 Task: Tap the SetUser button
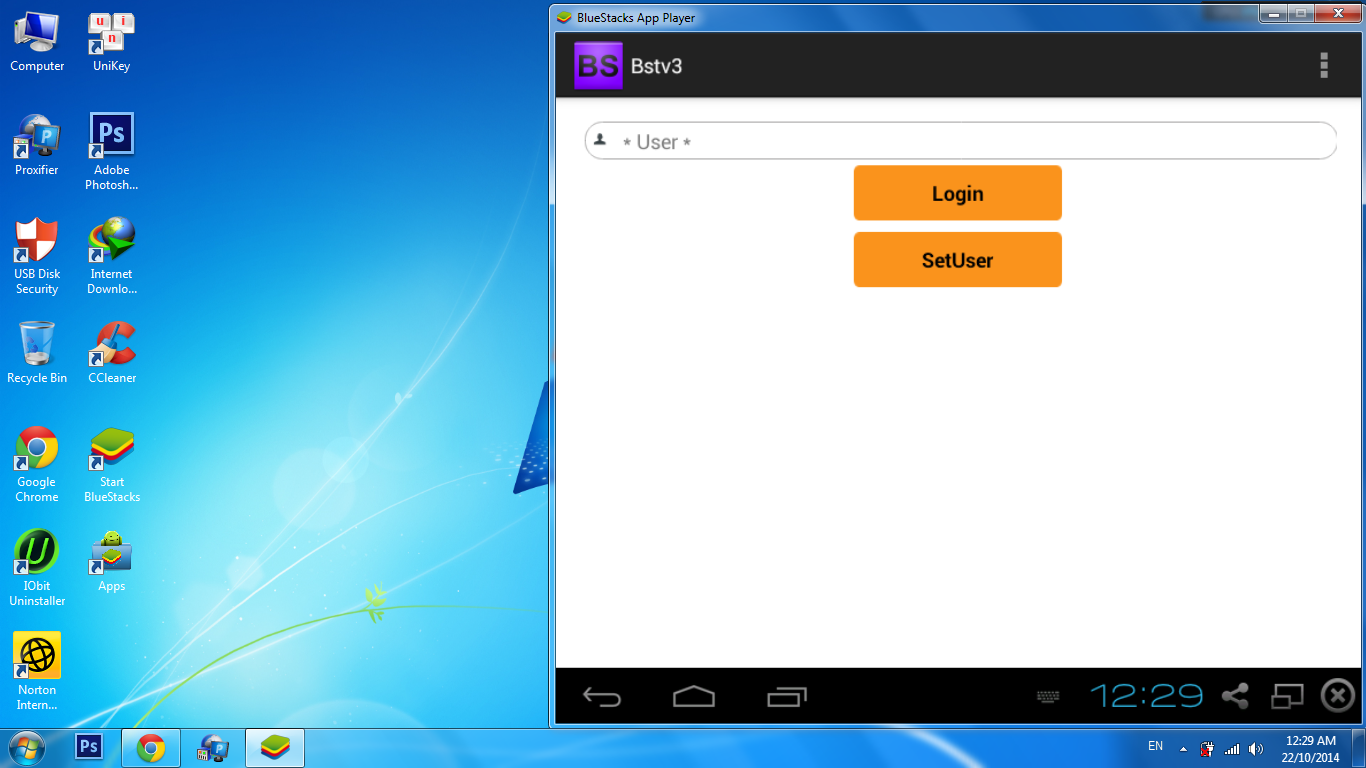point(958,260)
